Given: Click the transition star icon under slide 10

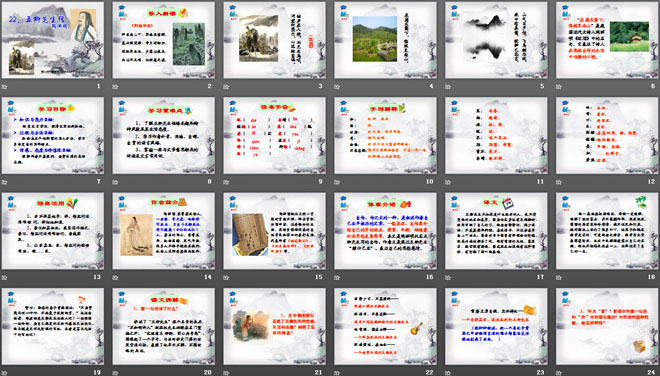Looking at the screenshot, I should pos(337,182).
